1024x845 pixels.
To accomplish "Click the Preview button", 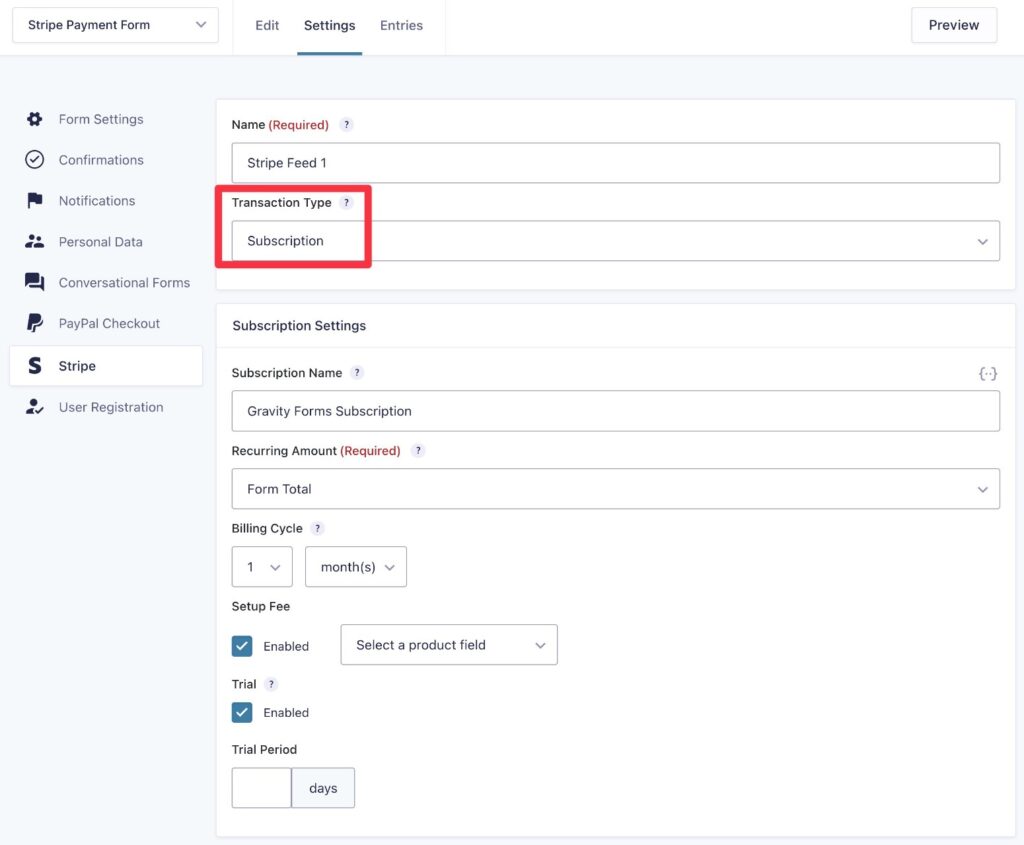I will [953, 24].
